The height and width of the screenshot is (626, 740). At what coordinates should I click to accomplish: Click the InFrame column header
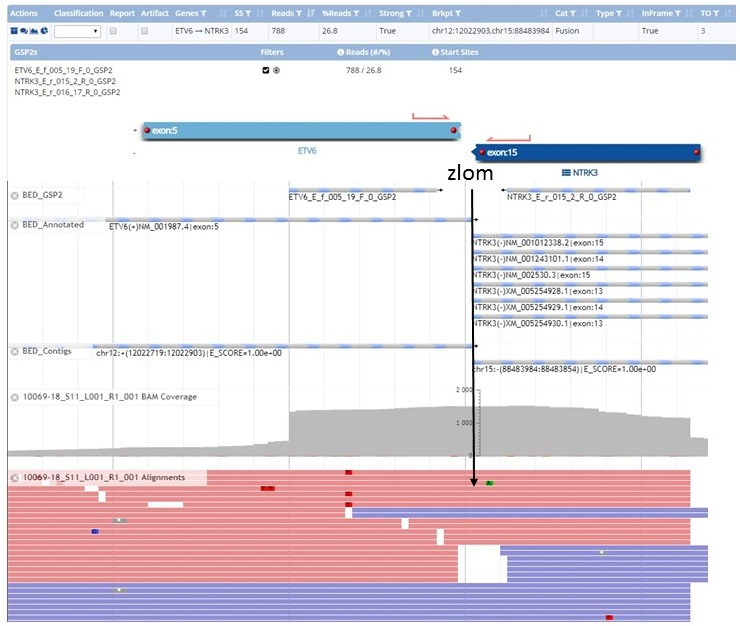pyautogui.click(x=658, y=14)
